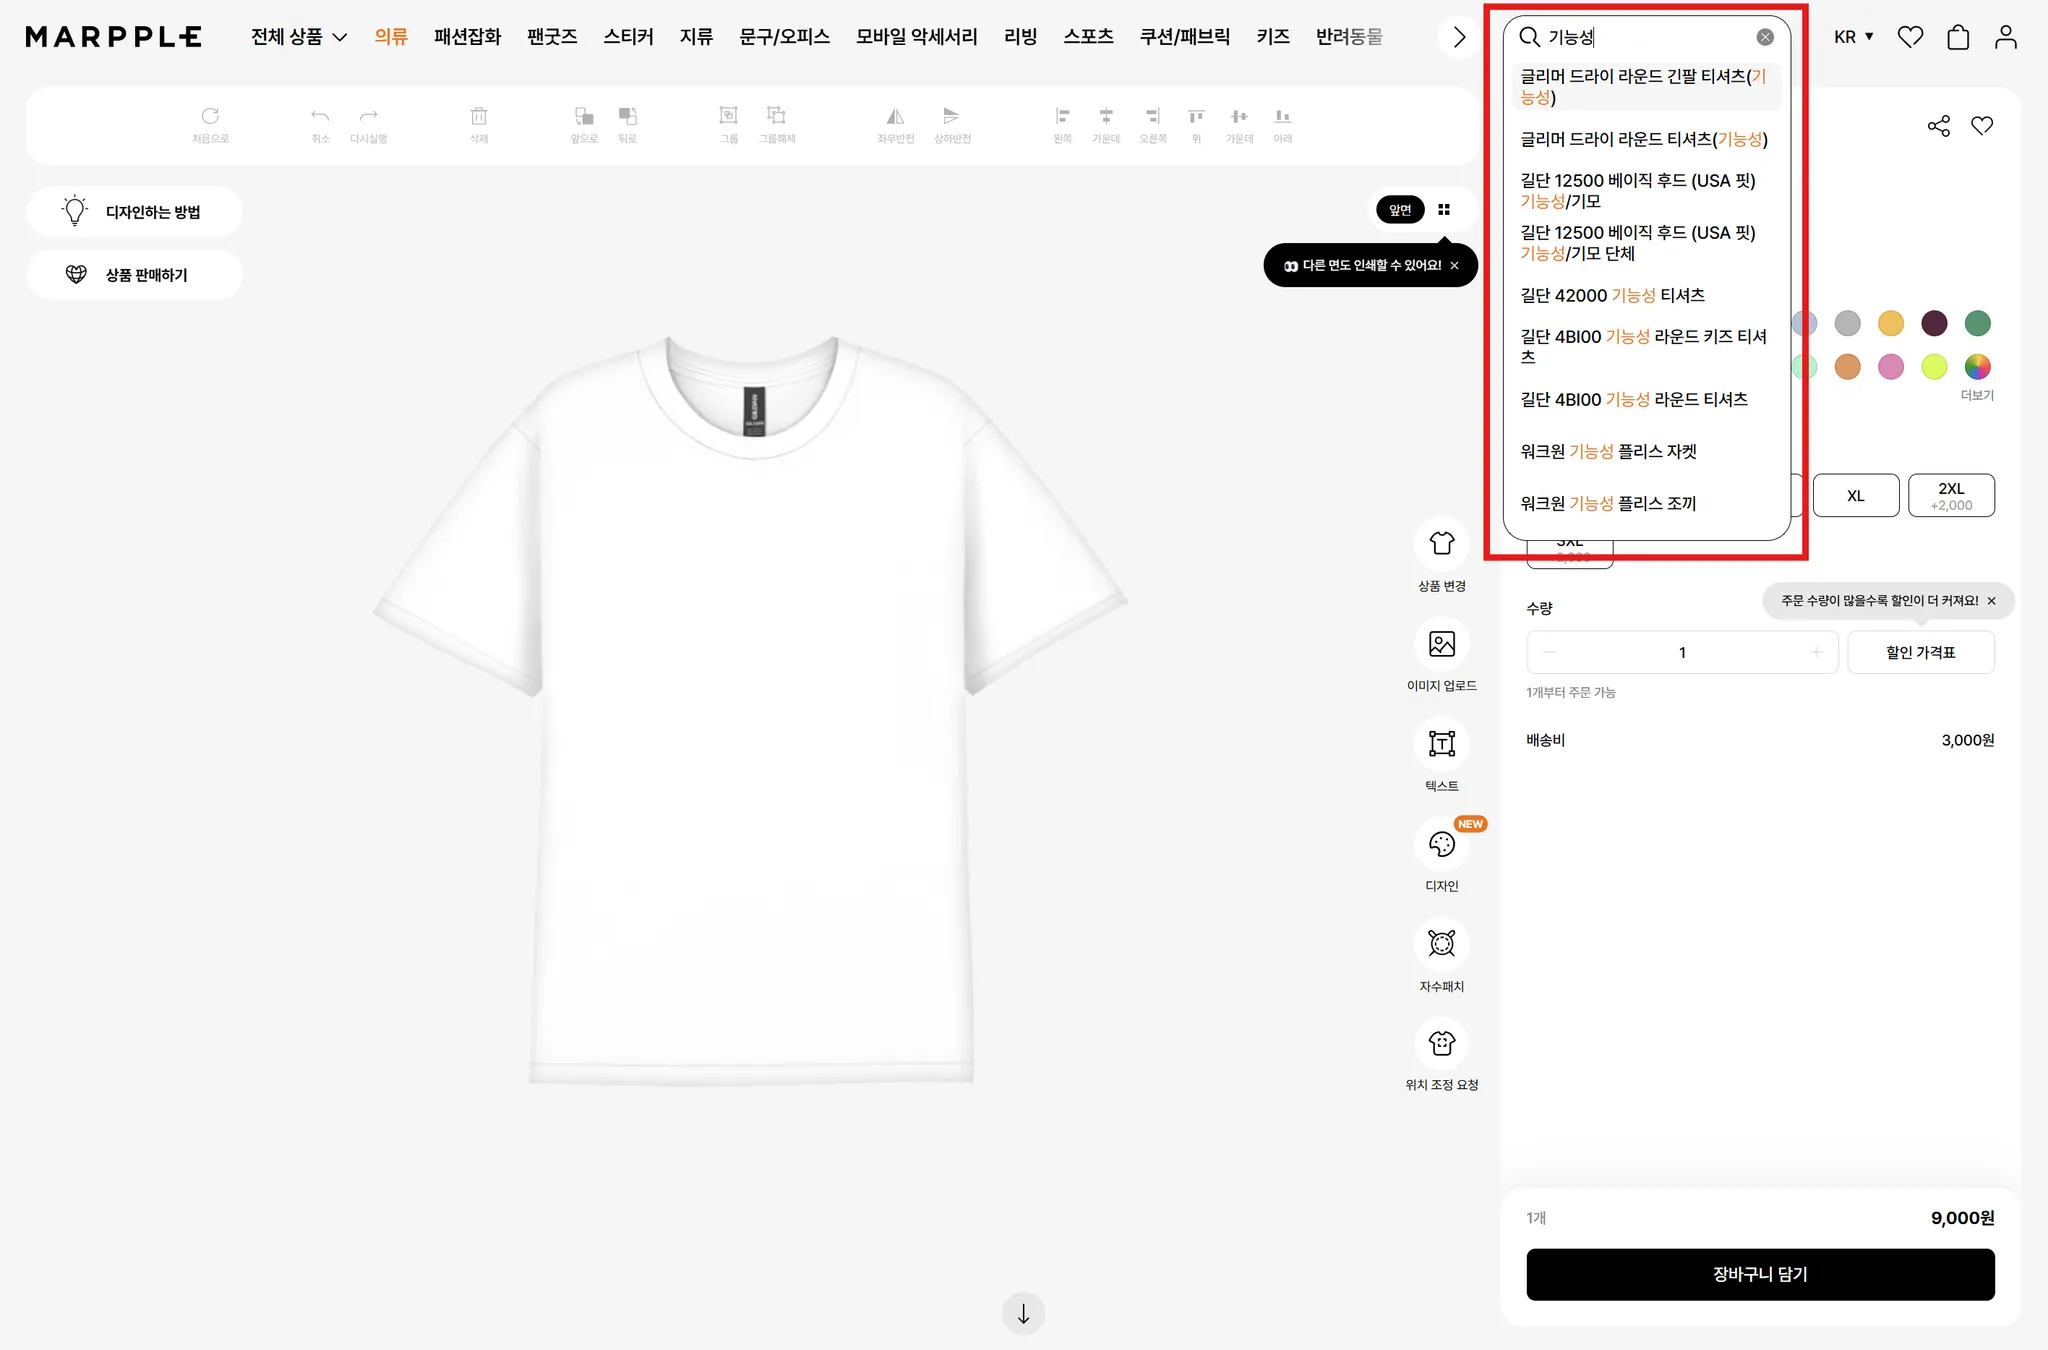The height and width of the screenshot is (1350, 2048).
Task: Pick the pink color swatch
Action: (1890, 367)
